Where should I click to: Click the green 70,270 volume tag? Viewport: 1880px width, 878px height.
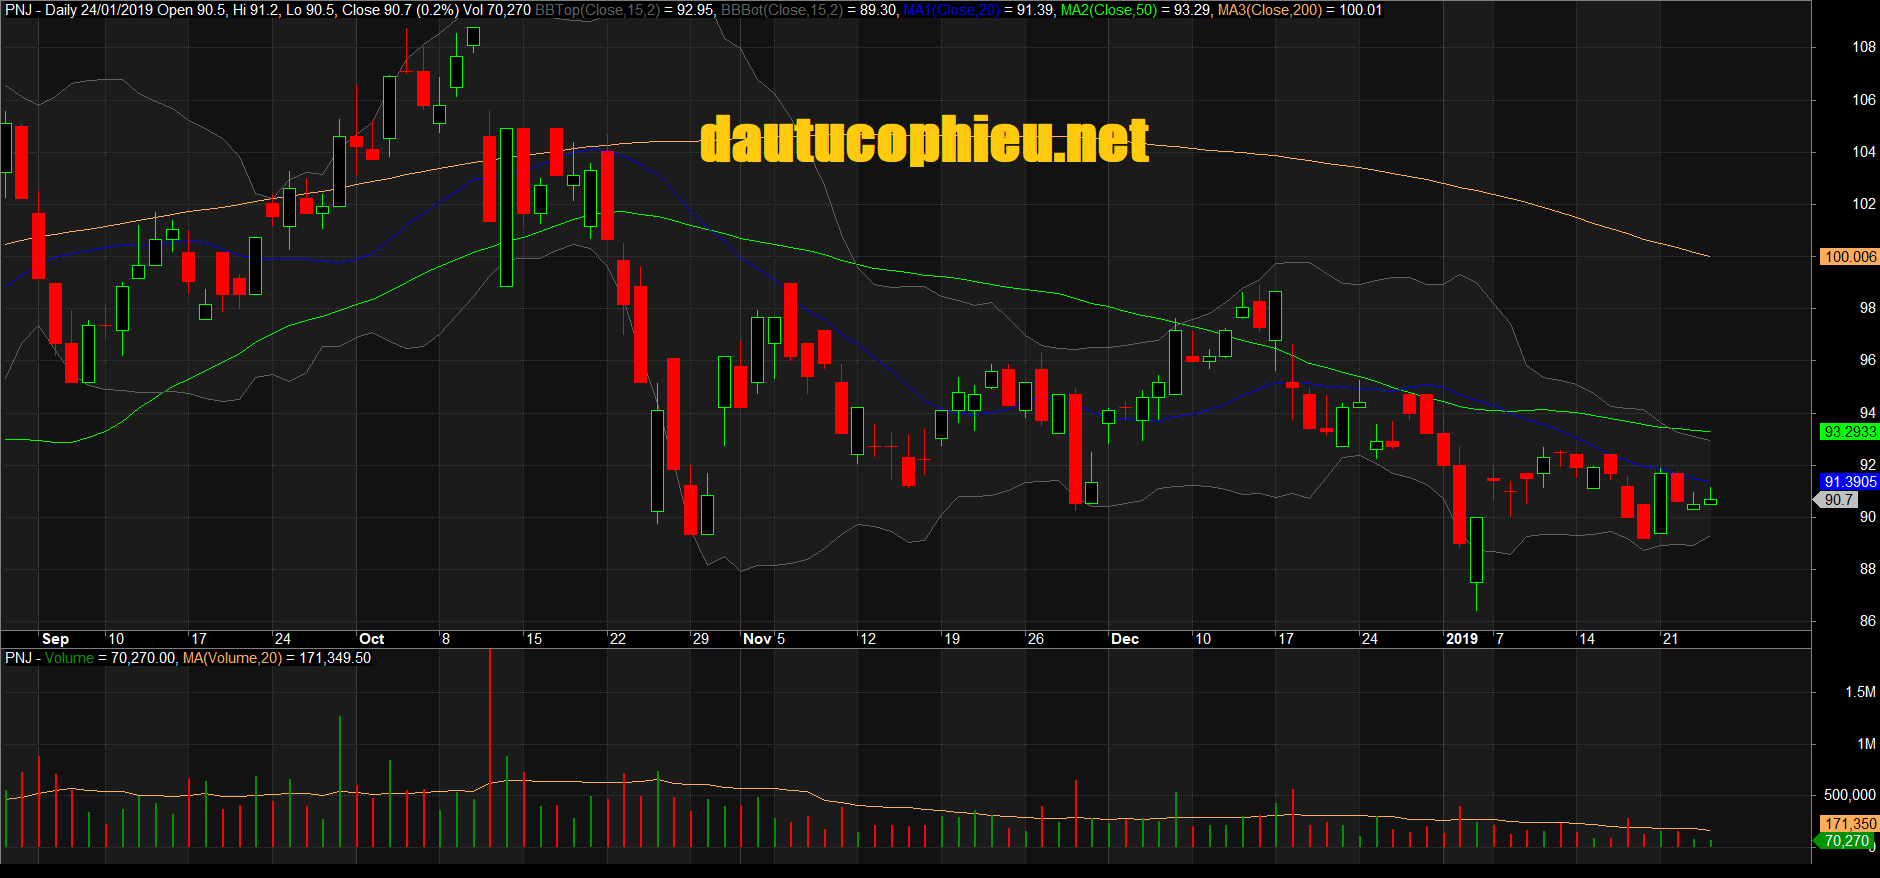click(x=1846, y=841)
